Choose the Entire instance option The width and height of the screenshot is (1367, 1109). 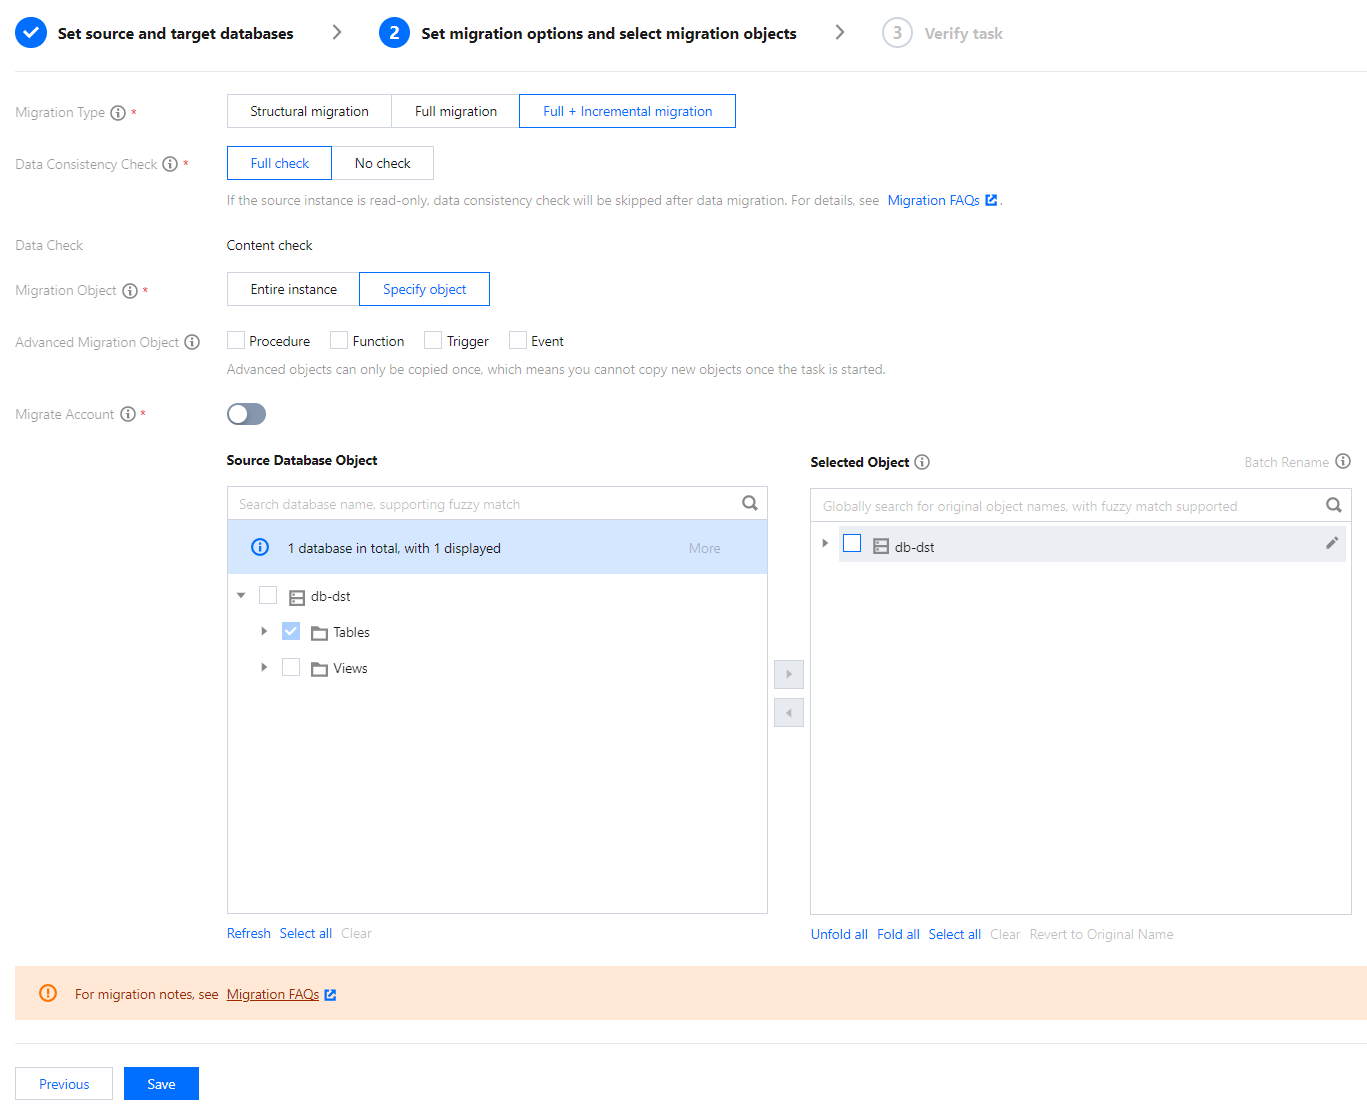pyautogui.click(x=293, y=289)
